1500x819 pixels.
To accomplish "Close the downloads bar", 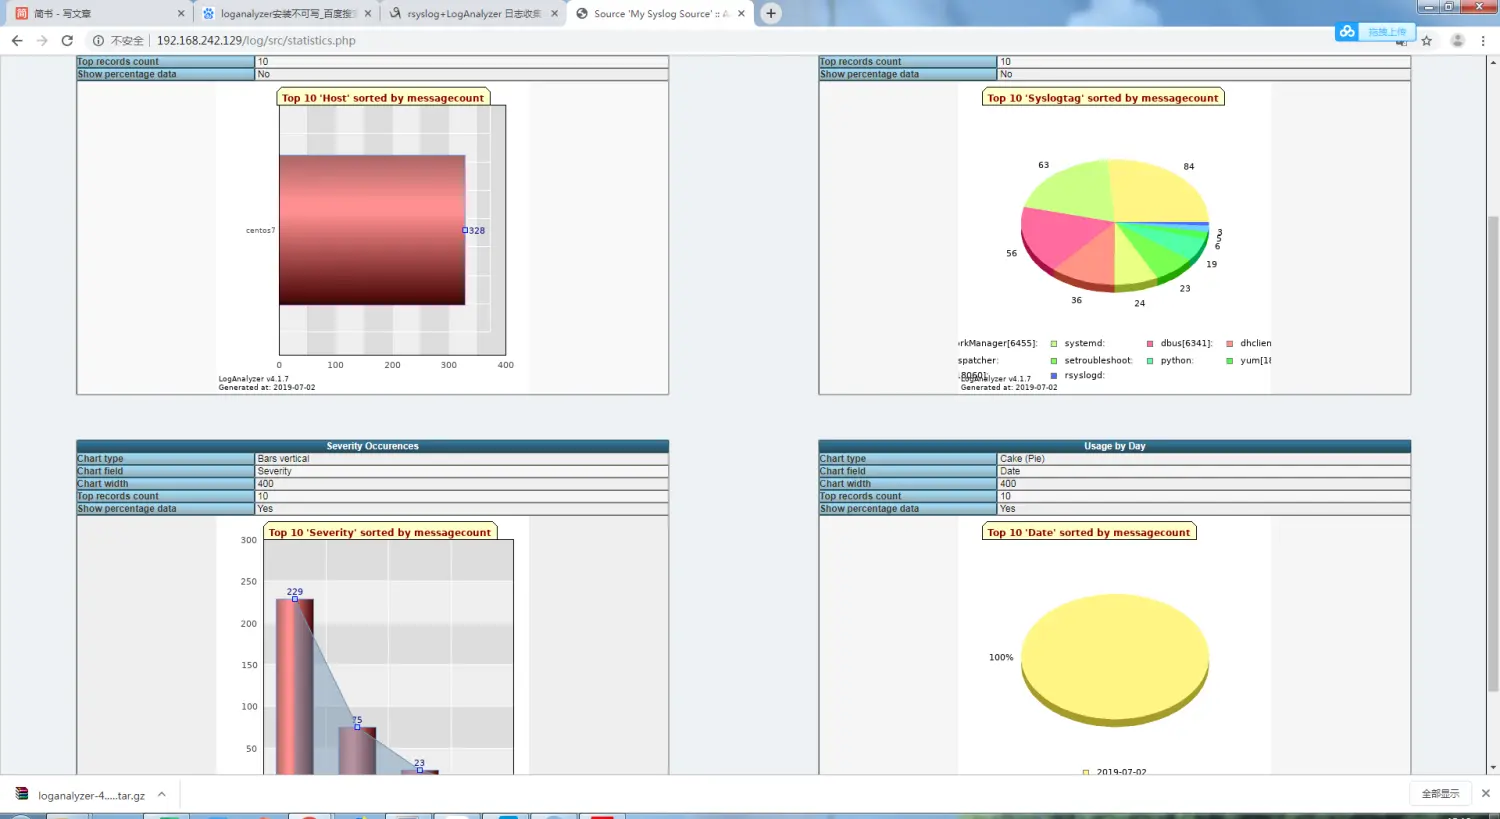I will pyautogui.click(x=1485, y=794).
